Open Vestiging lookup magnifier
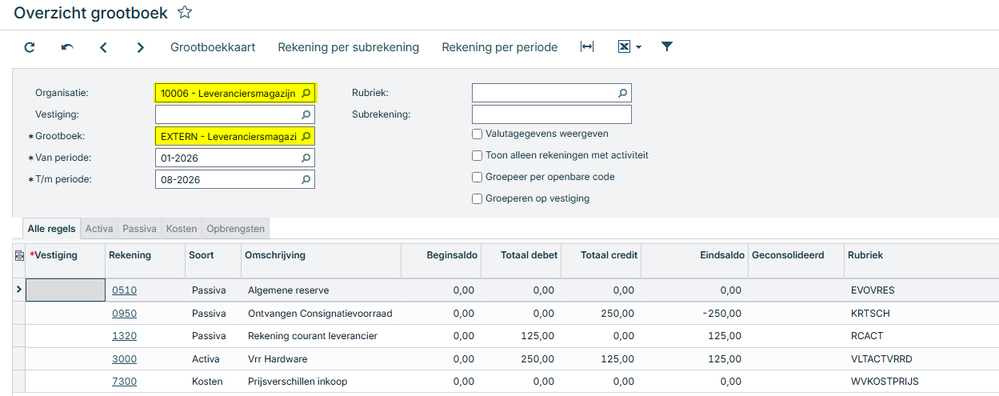The width and height of the screenshot is (999, 396). coord(306,115)
